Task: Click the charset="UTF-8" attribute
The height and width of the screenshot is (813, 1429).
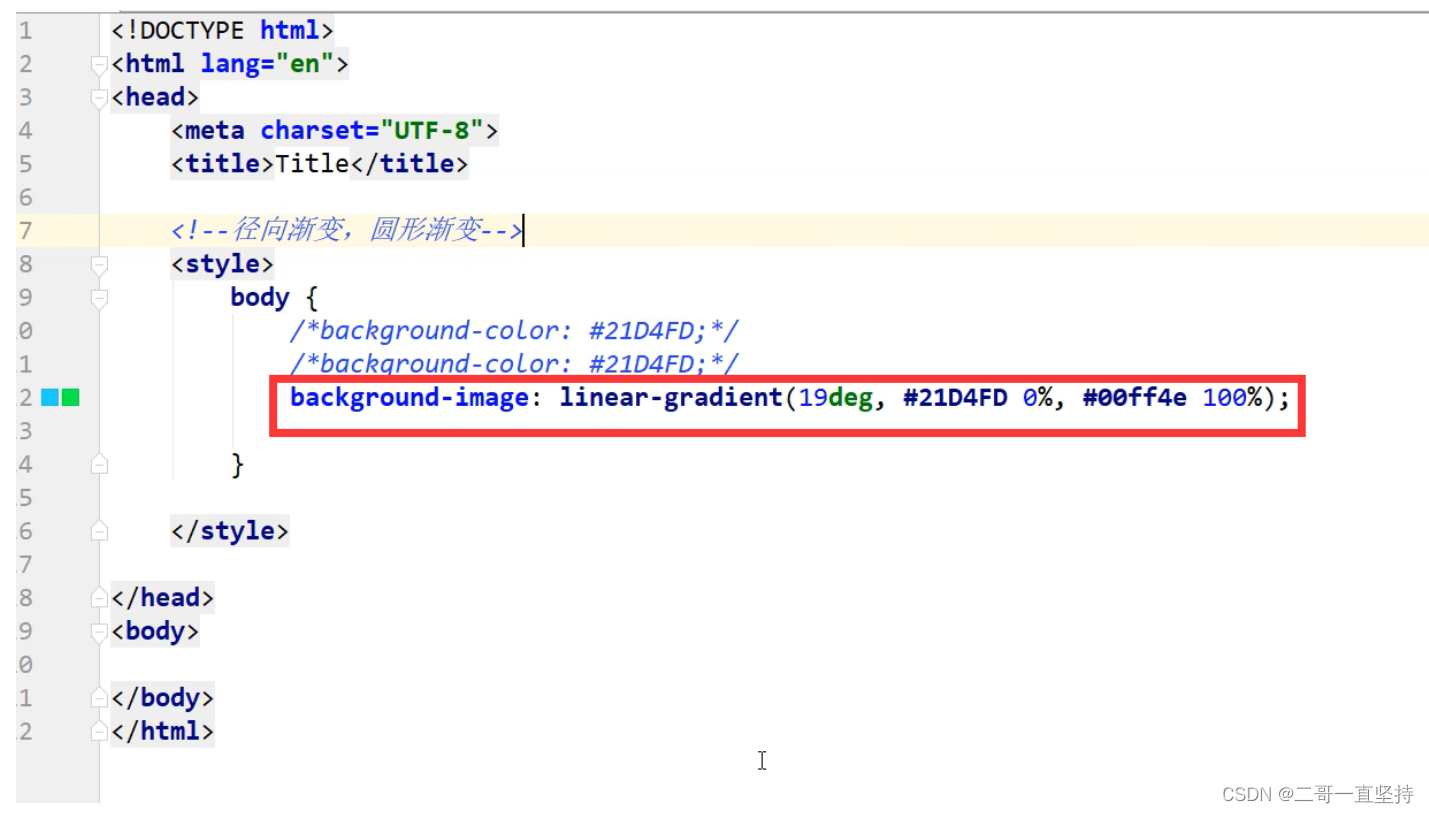Action: click(372, 130)
